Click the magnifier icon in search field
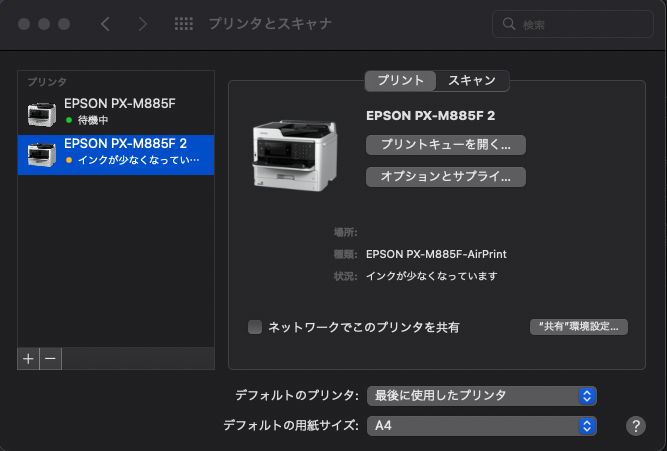The width and height of the screenshot is (667, 451). pyautogui.click(x=509, y=24)
